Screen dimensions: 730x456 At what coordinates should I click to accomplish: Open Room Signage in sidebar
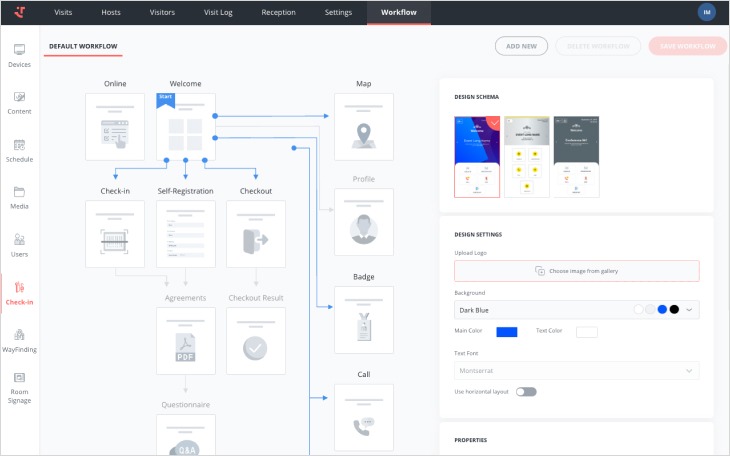click(19, 387)
